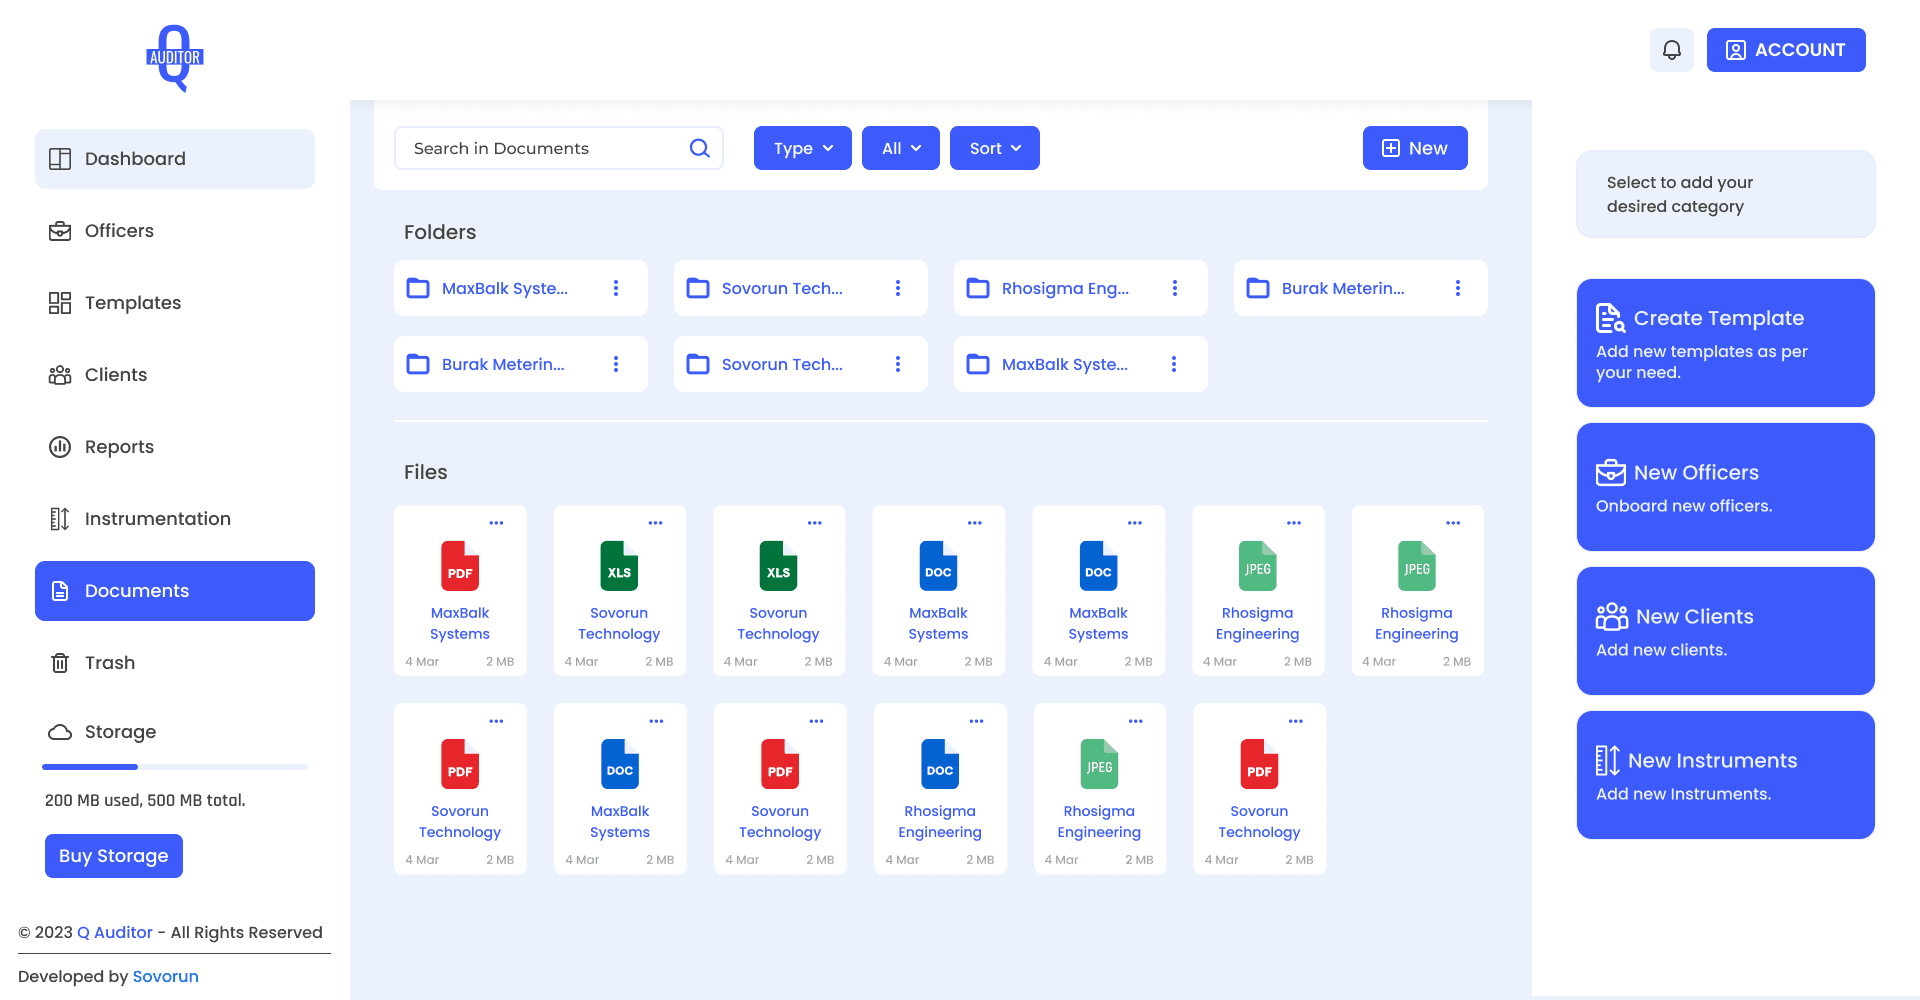This screenshot has width=1920, height=1000.
Task: Open more options on second-row first Sovorun PDF
Action: [x=496, y=721]
